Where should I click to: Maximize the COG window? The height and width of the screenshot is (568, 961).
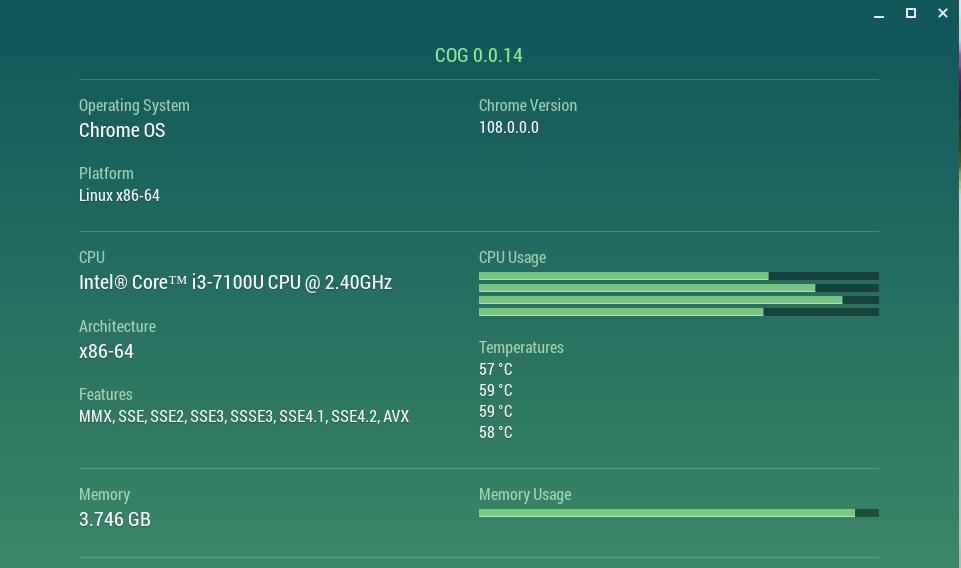[x=911, y=14]
